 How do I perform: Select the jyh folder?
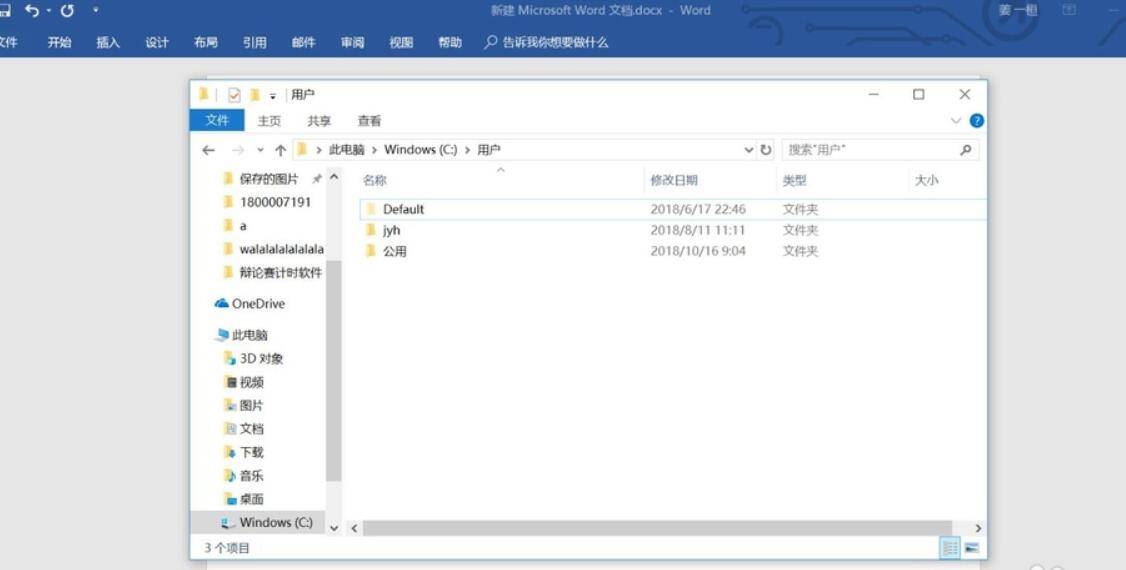391,230
